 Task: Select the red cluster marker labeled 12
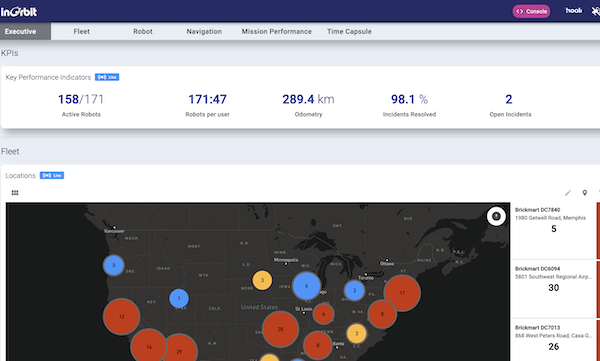click(121, 317)
